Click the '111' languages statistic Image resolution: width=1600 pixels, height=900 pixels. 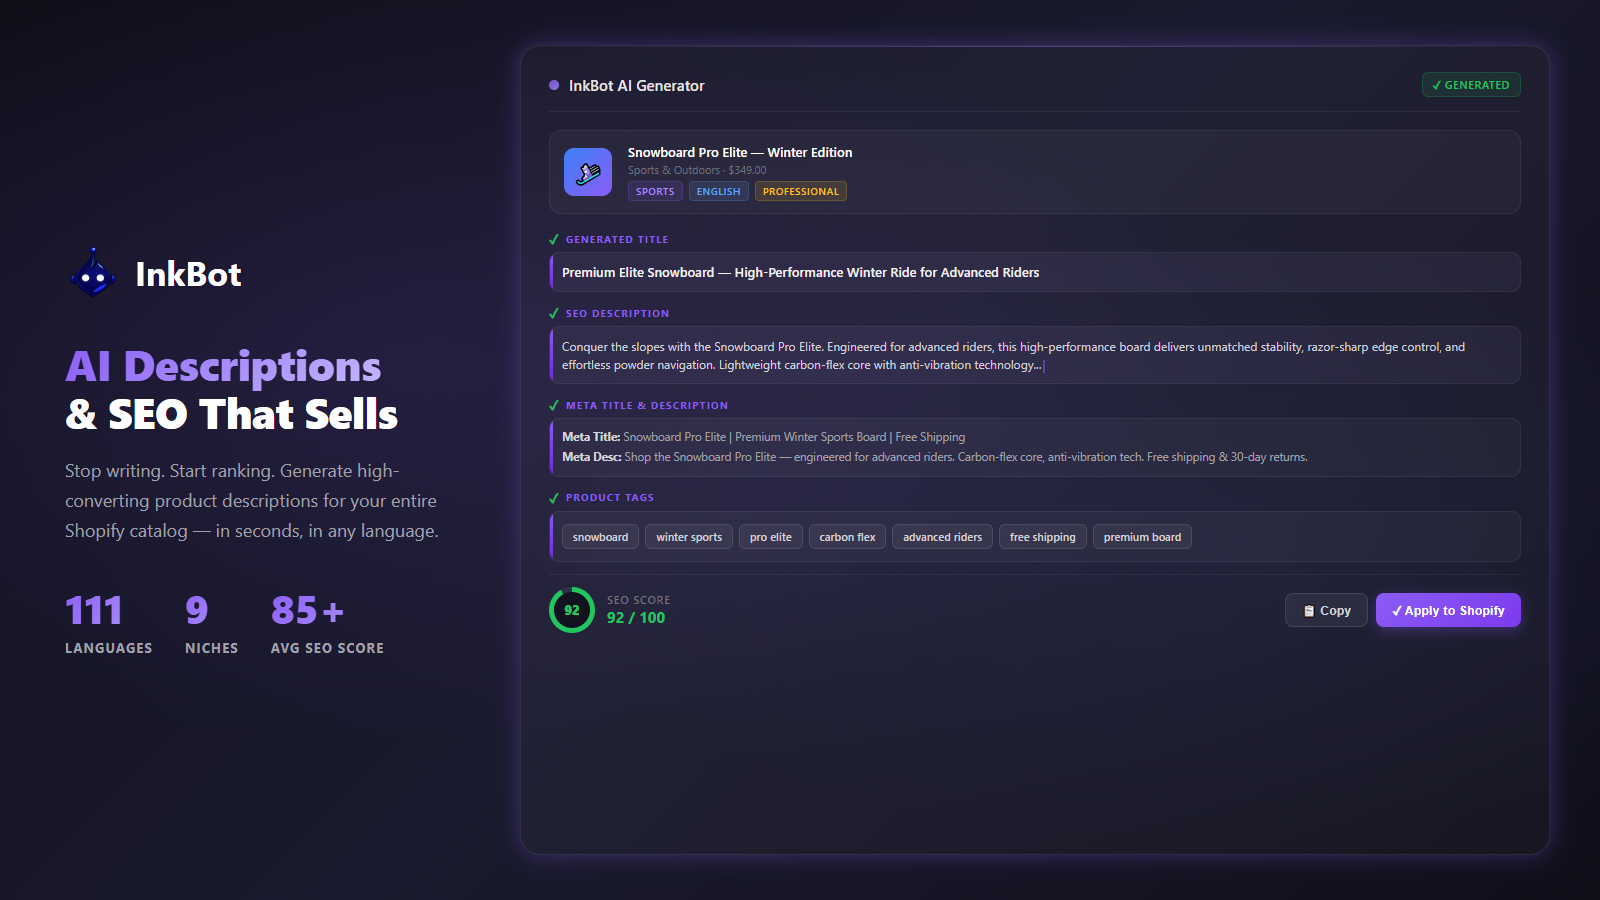(x=94, y=610)
